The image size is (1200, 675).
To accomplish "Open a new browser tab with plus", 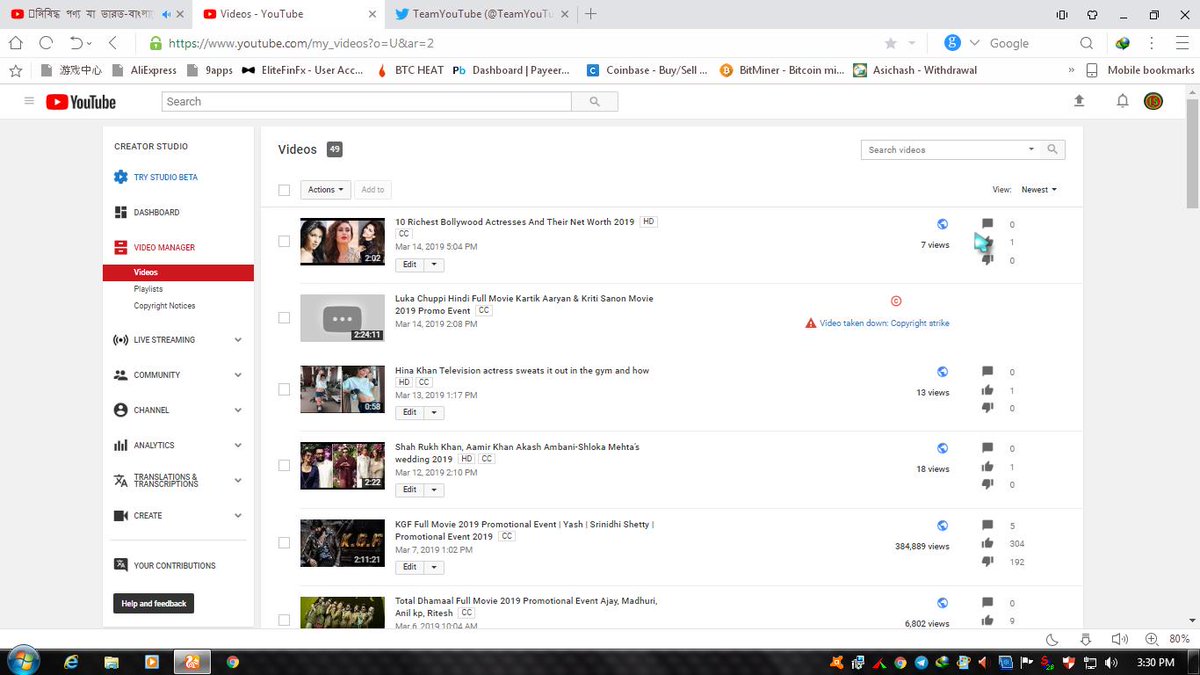I will [590, 13].
